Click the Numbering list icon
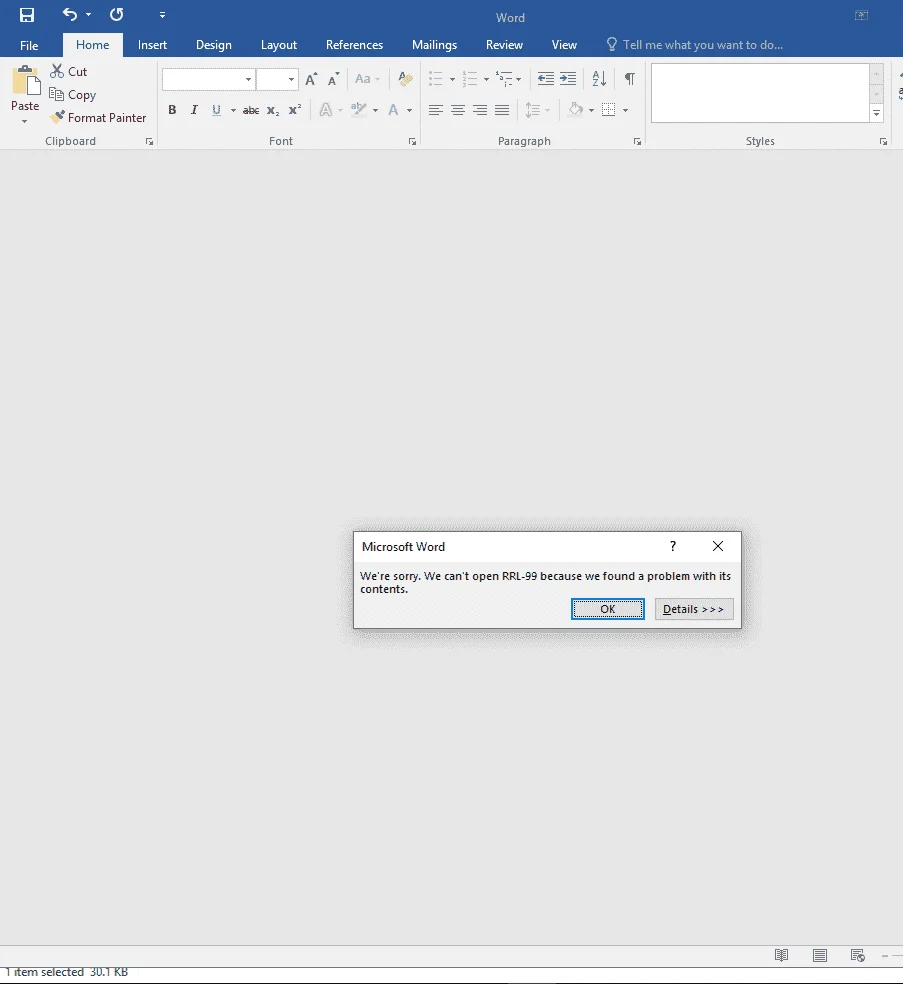This screenshot has width=903, height=984. (470, 79)
